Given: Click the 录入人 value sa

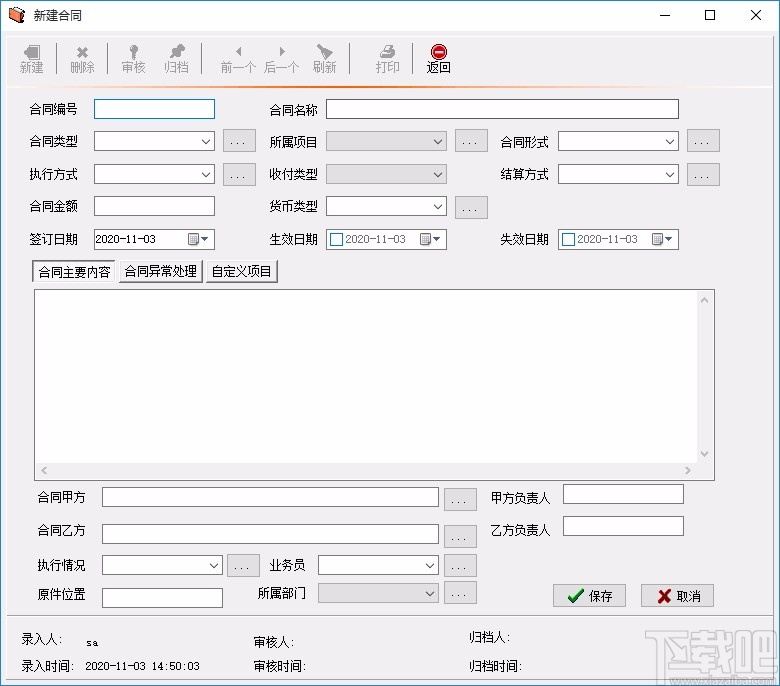Looking at the screenshot, I should (92, 643).
